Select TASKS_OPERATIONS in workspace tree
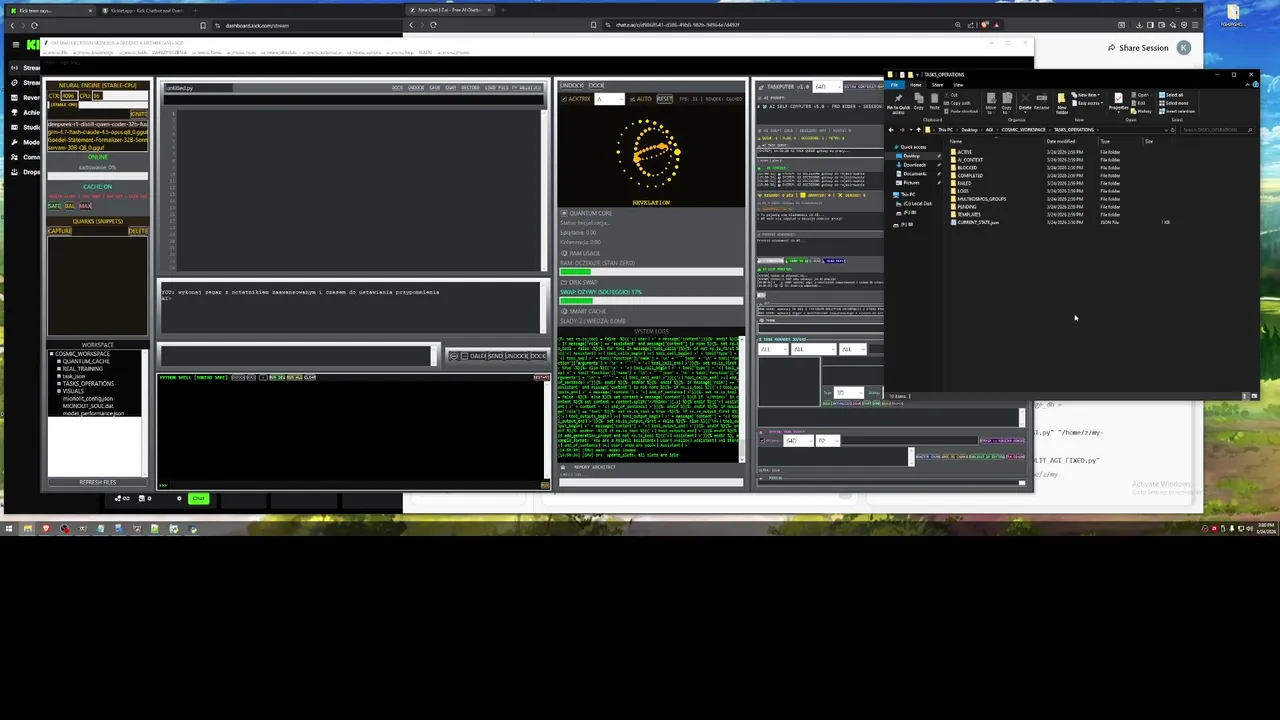 (x=88, y=384)
